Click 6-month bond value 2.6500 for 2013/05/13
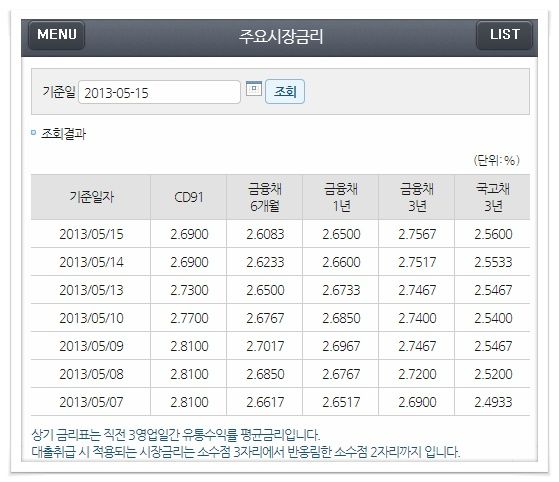The image size is (559, 482). 265,290
